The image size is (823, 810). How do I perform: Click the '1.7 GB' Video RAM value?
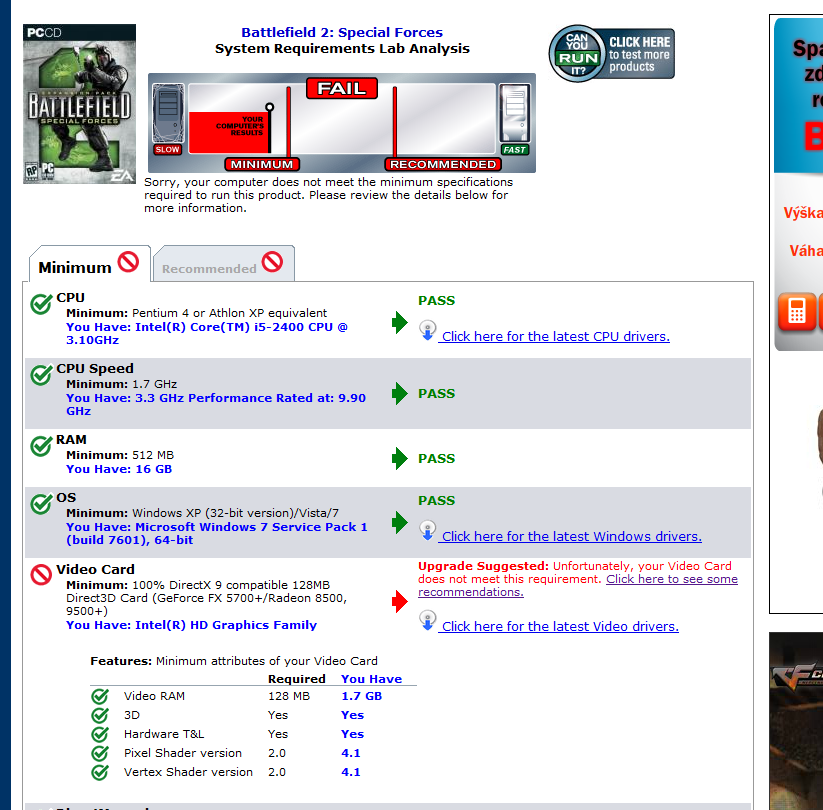coord(362,696)
